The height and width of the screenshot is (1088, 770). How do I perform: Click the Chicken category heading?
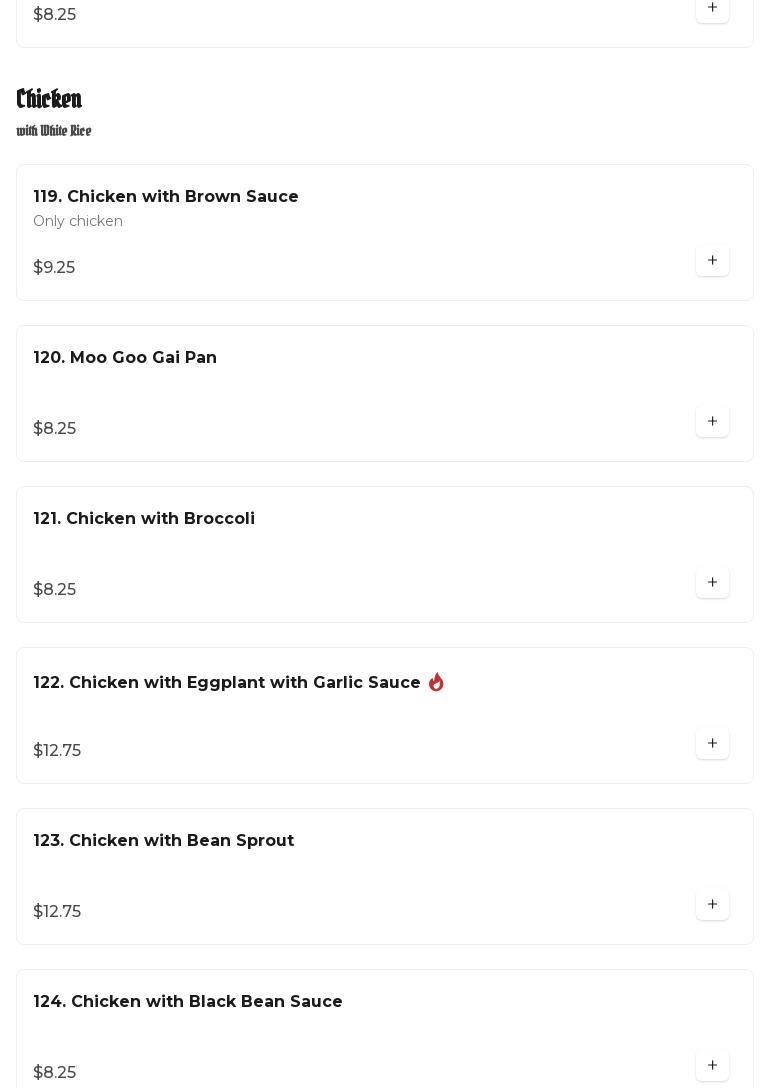(49, 99)
